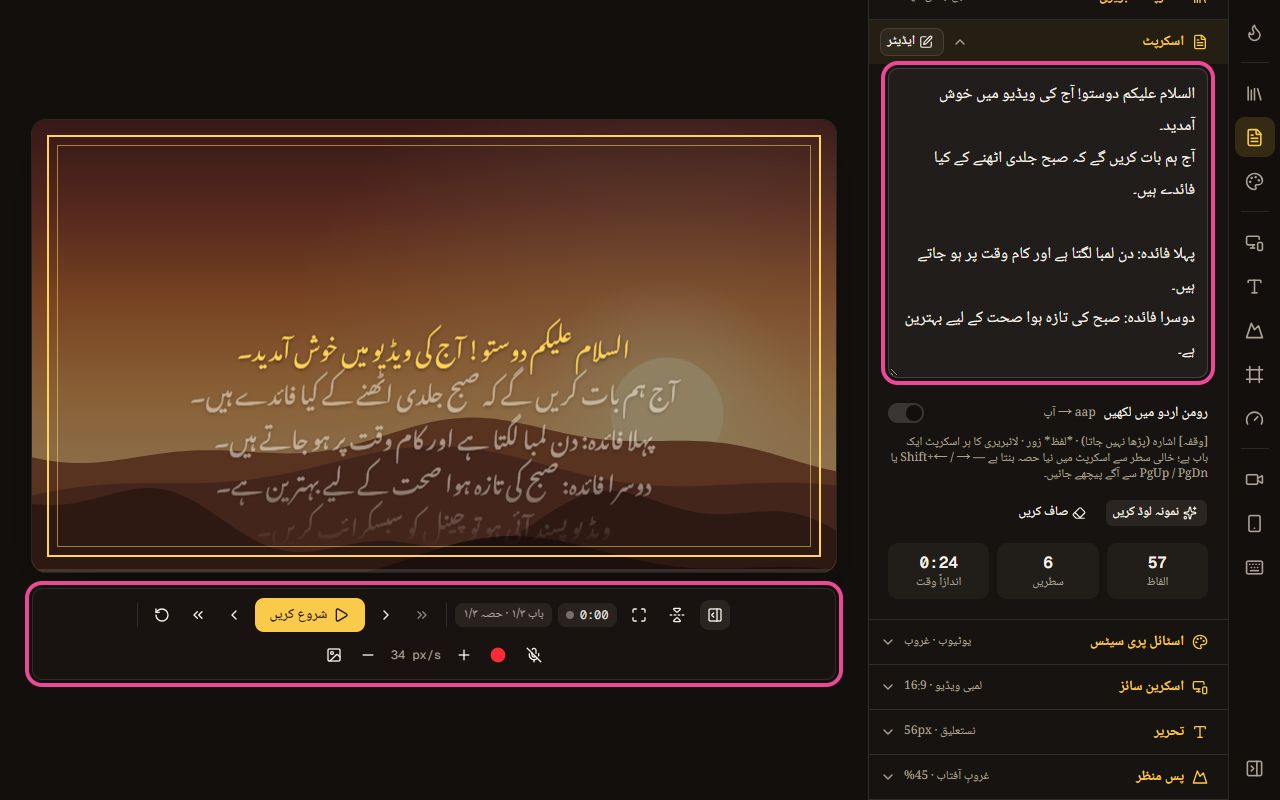Click preview line starting دوسرا فائدہ
The height and width of the screenshot is (800, 1280).
pyautogui.click(x=434, y=488)
